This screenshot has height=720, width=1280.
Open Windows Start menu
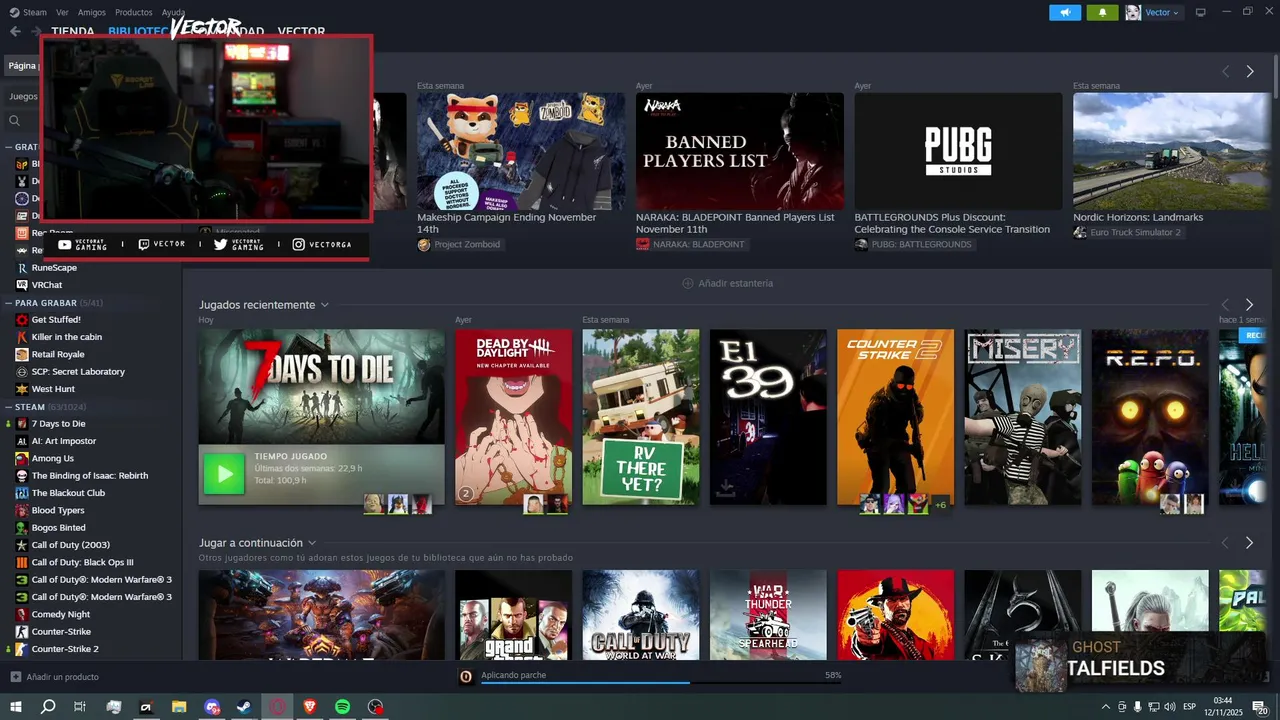[x=16, y=707]
